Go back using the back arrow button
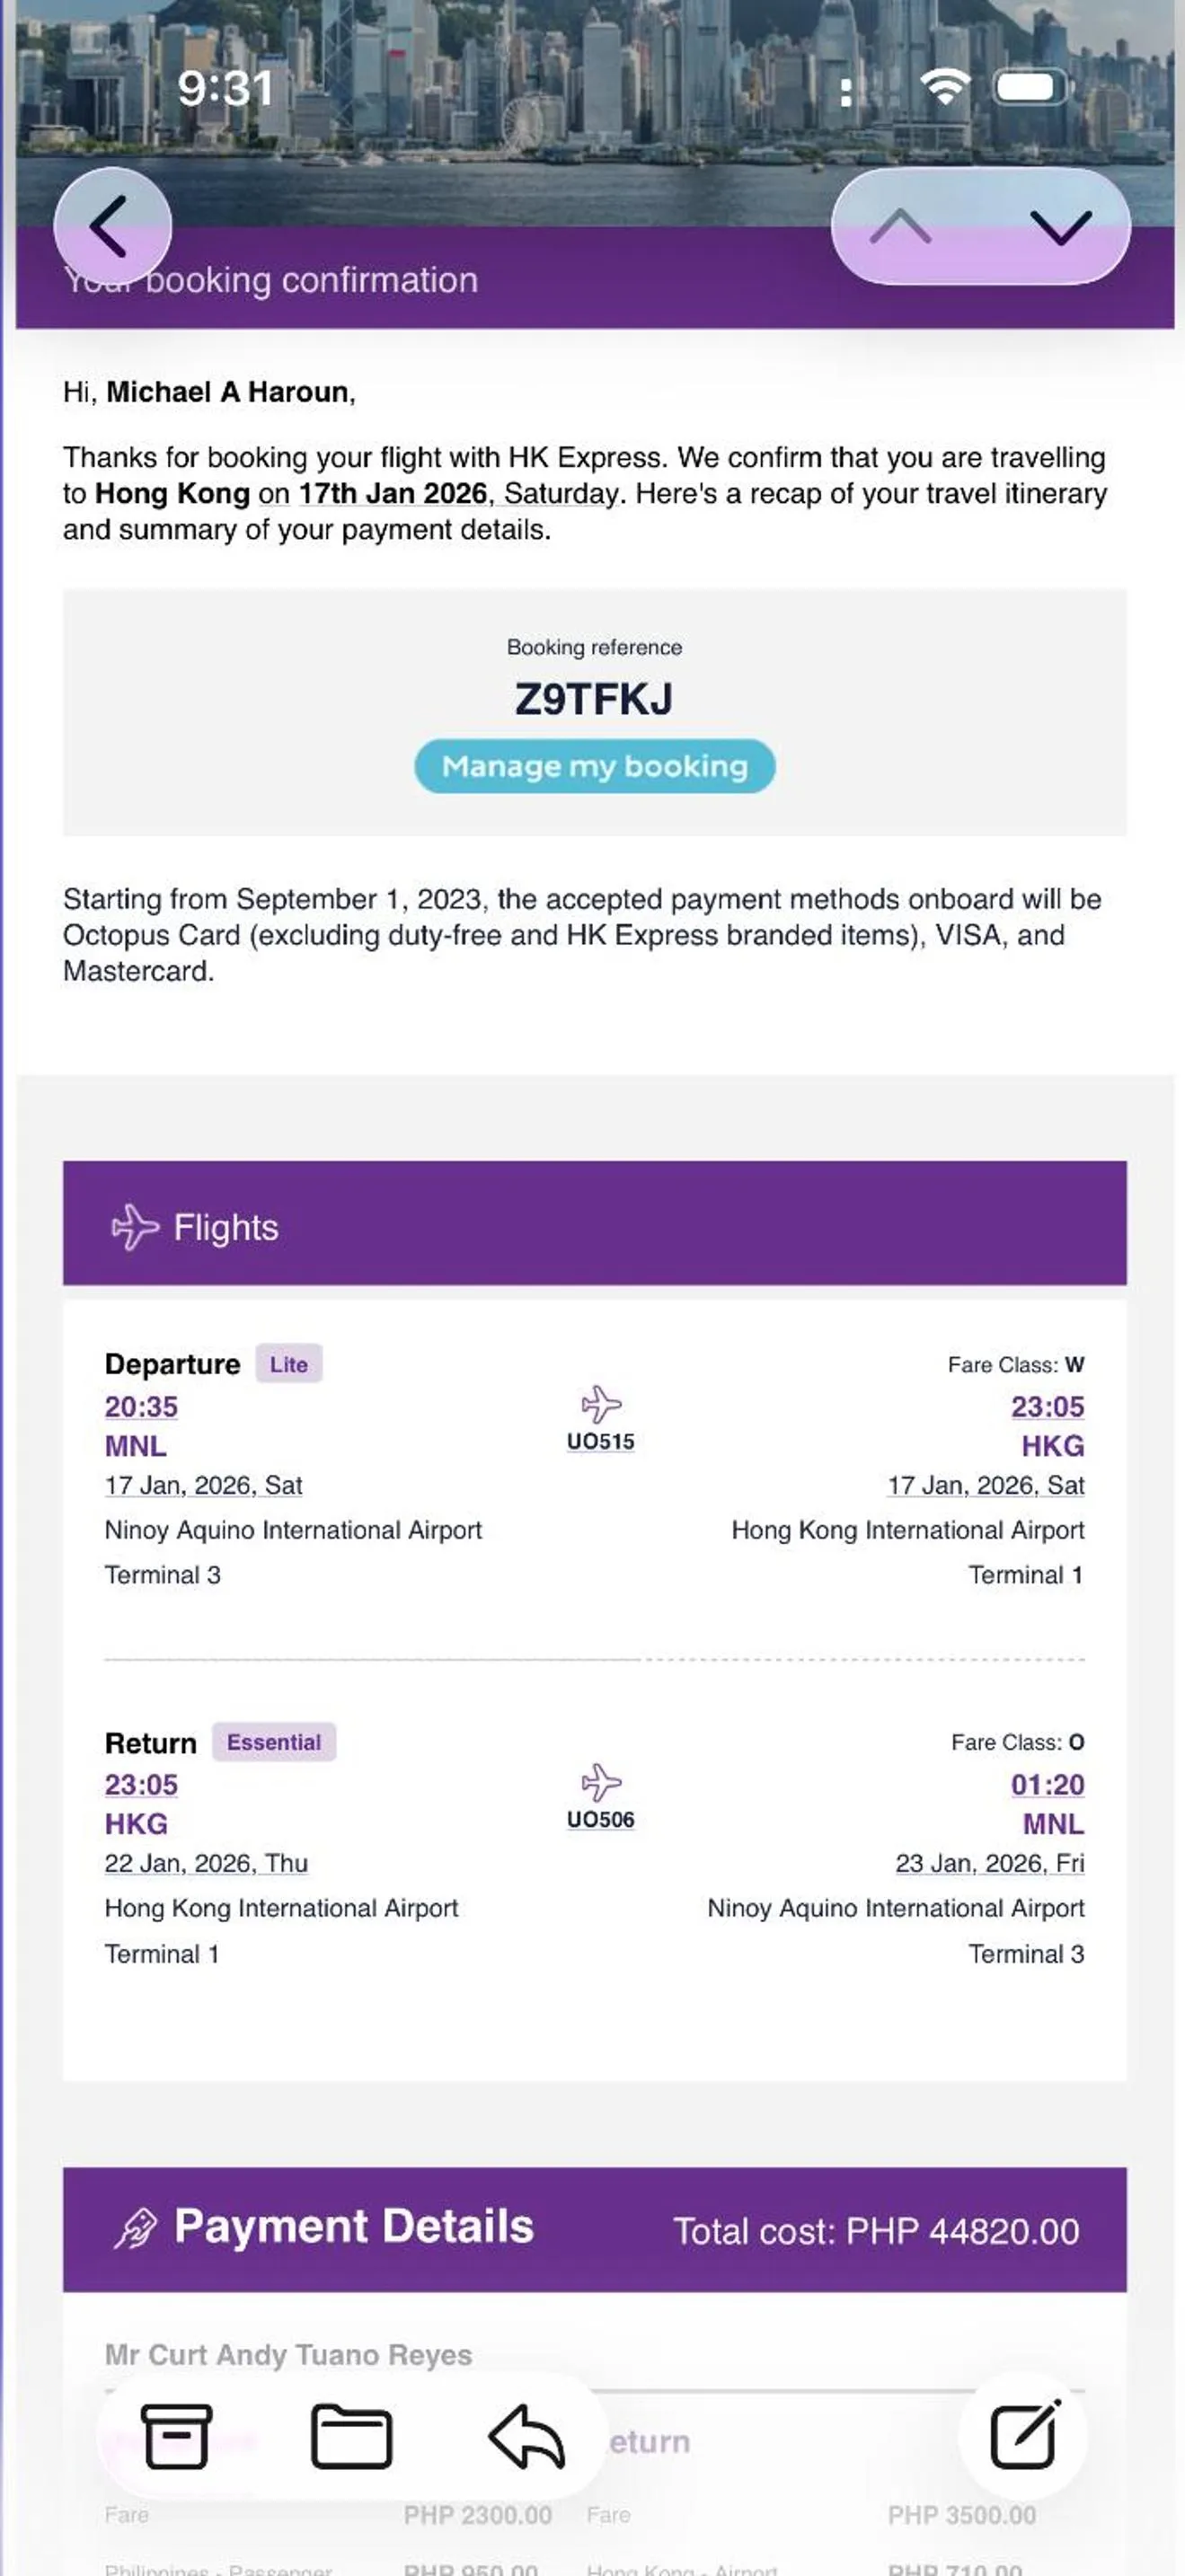Viewport: 1185px width, 2576px height. (111, 226)
